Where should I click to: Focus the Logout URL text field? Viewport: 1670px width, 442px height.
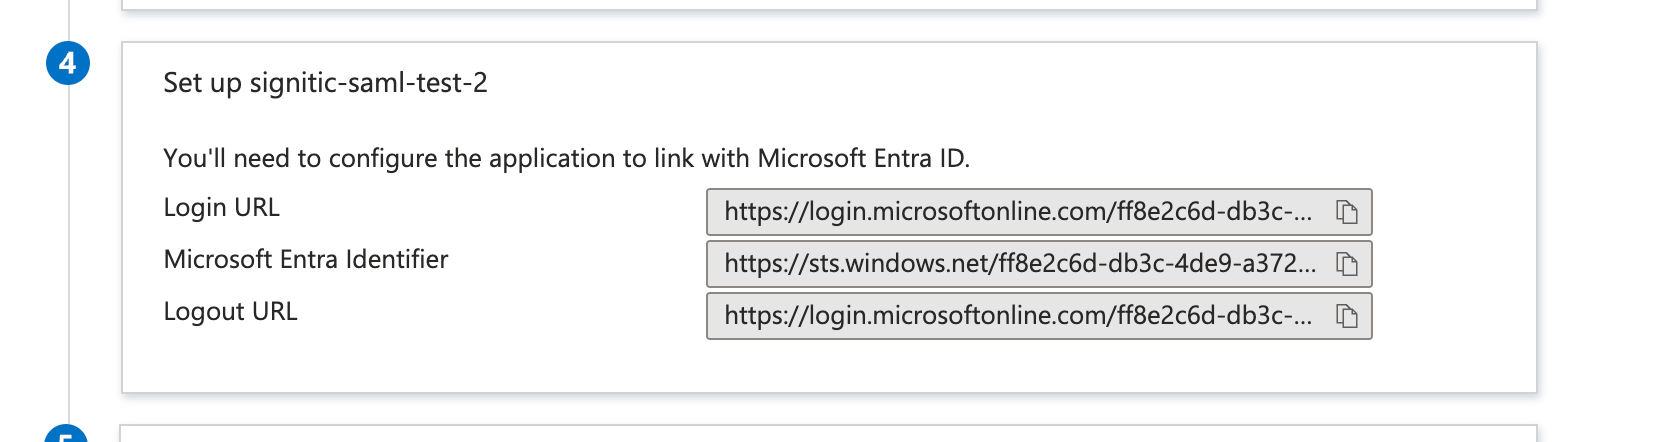pos(1039,316)
